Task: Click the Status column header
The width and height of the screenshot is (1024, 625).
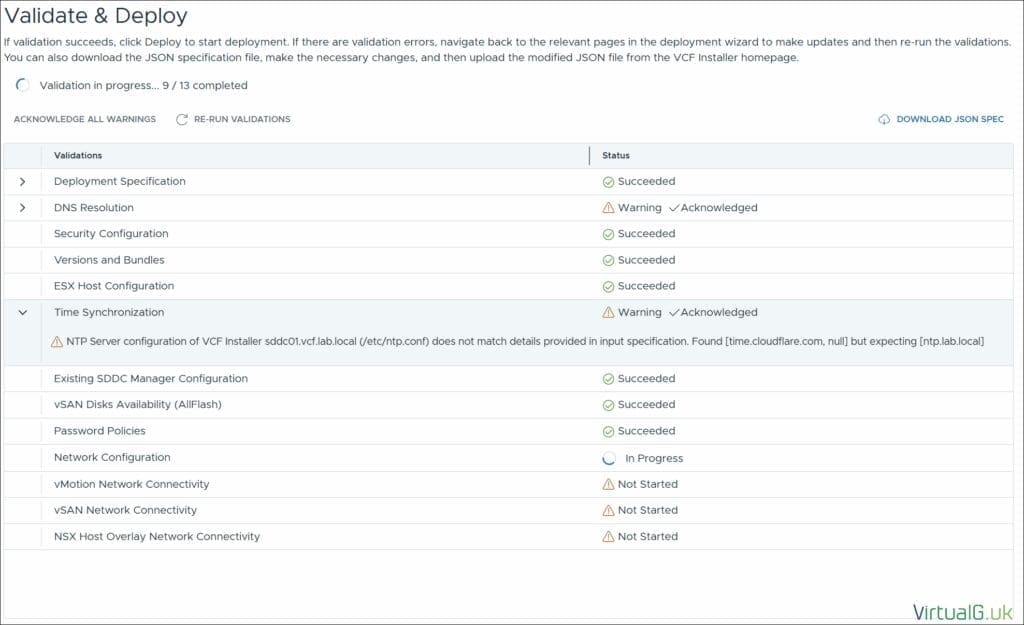Action: 616,156
